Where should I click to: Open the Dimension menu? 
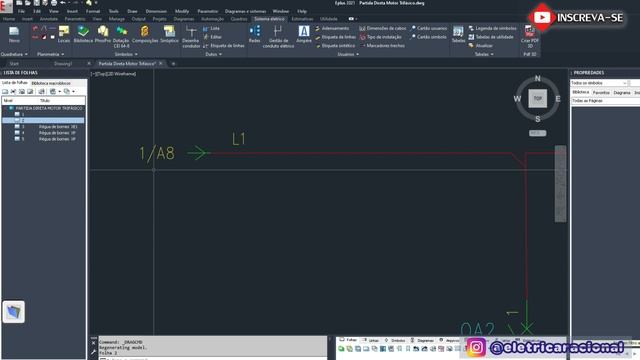[156, 11]
